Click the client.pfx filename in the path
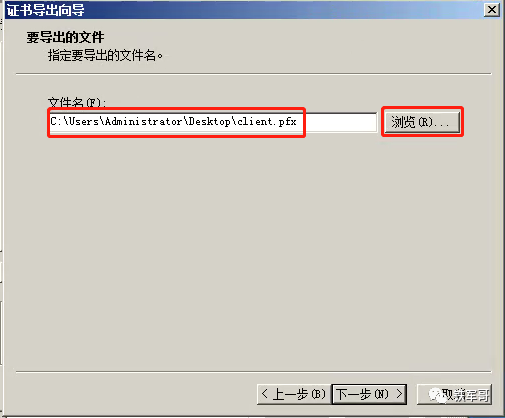The width and height of the screenshot is (505, 418). pos(267,122)
